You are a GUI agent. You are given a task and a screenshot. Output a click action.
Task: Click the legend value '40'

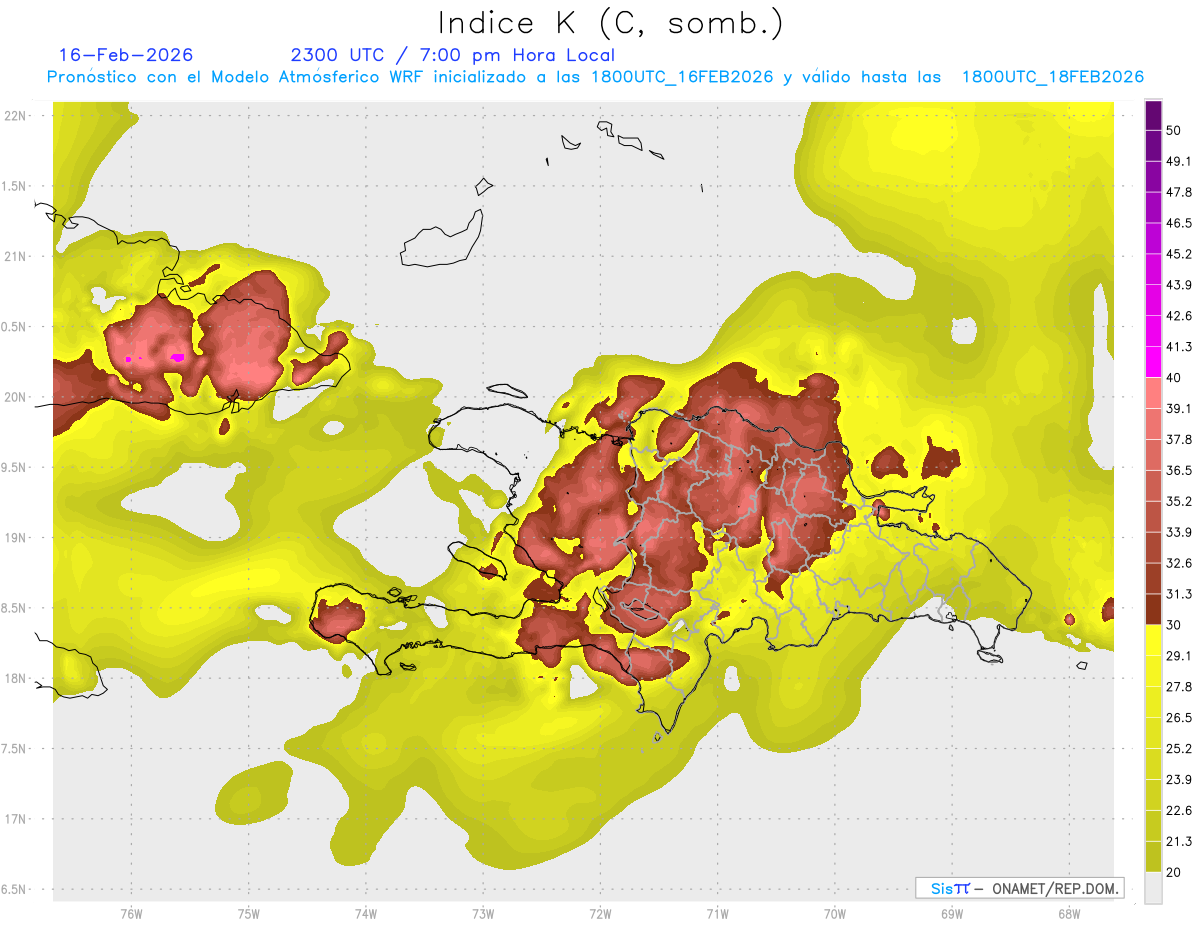[x=1174, y=378]
